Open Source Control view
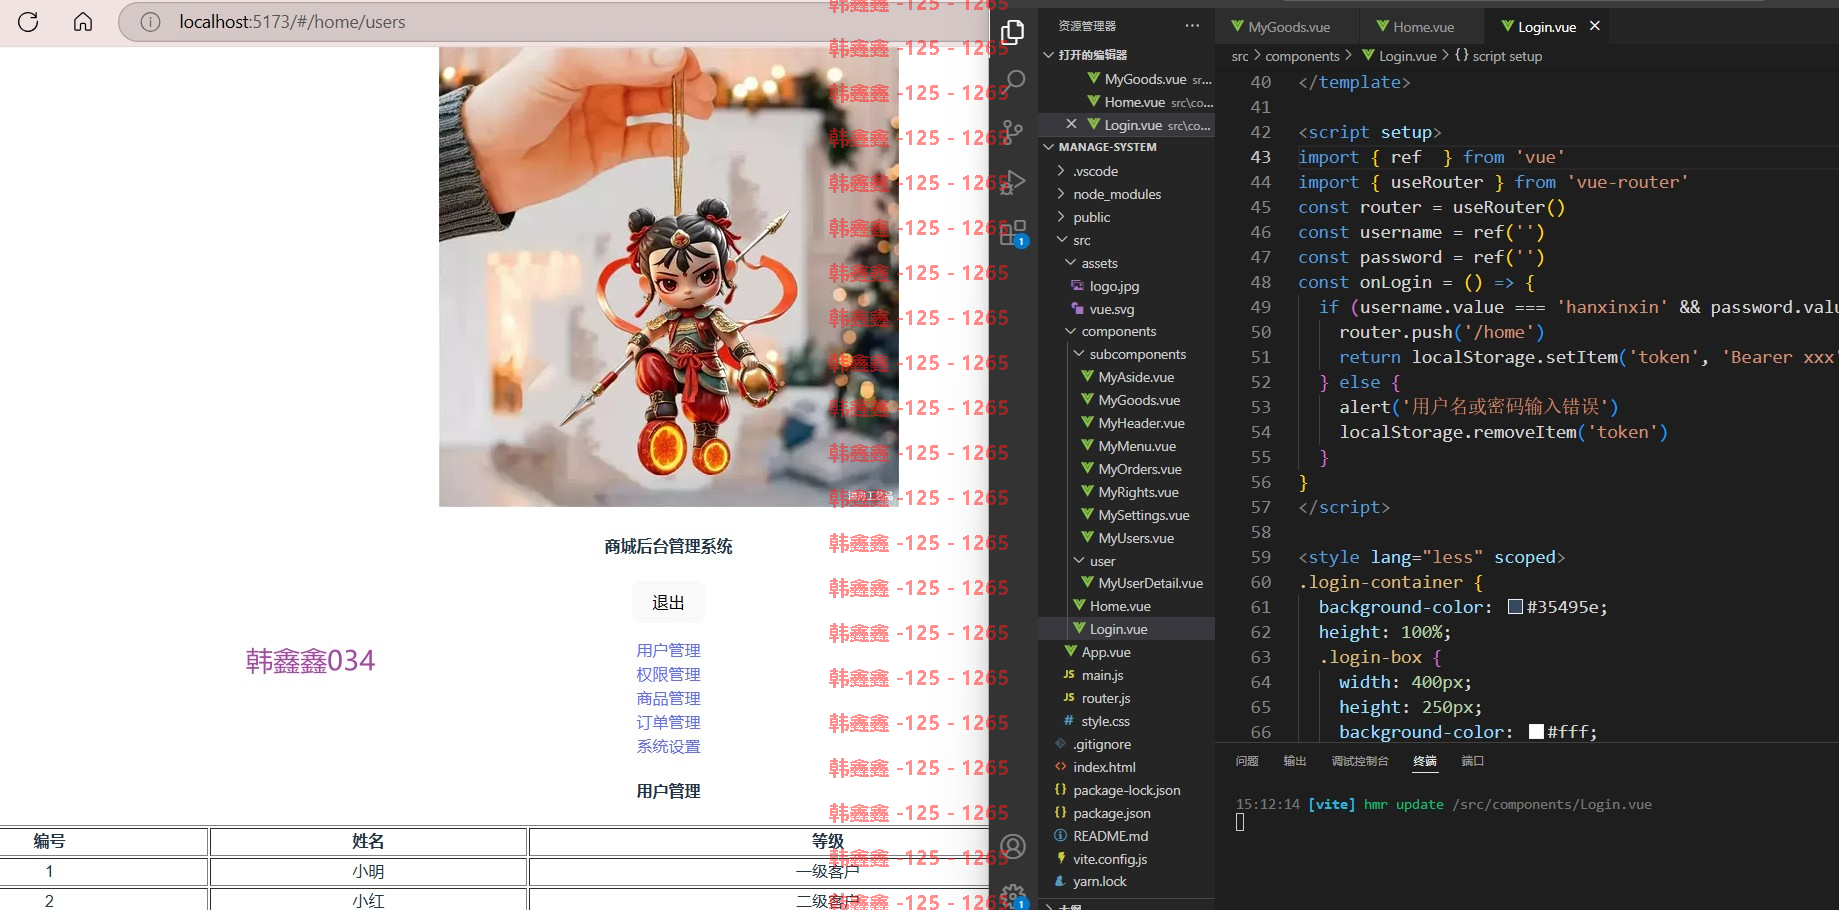The width and height of the screenshot is (1839, 910). coord(1013,131)
